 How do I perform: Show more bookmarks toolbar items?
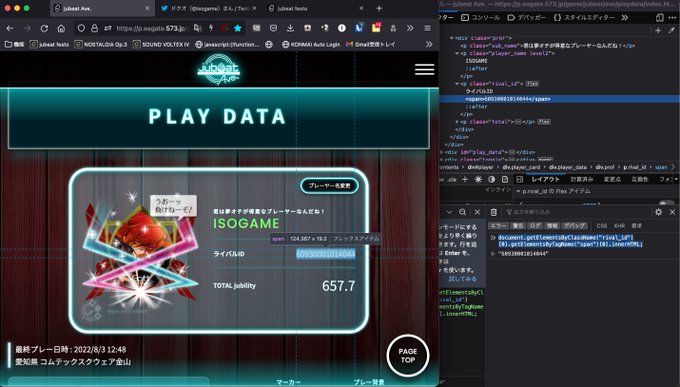point(429,44)
